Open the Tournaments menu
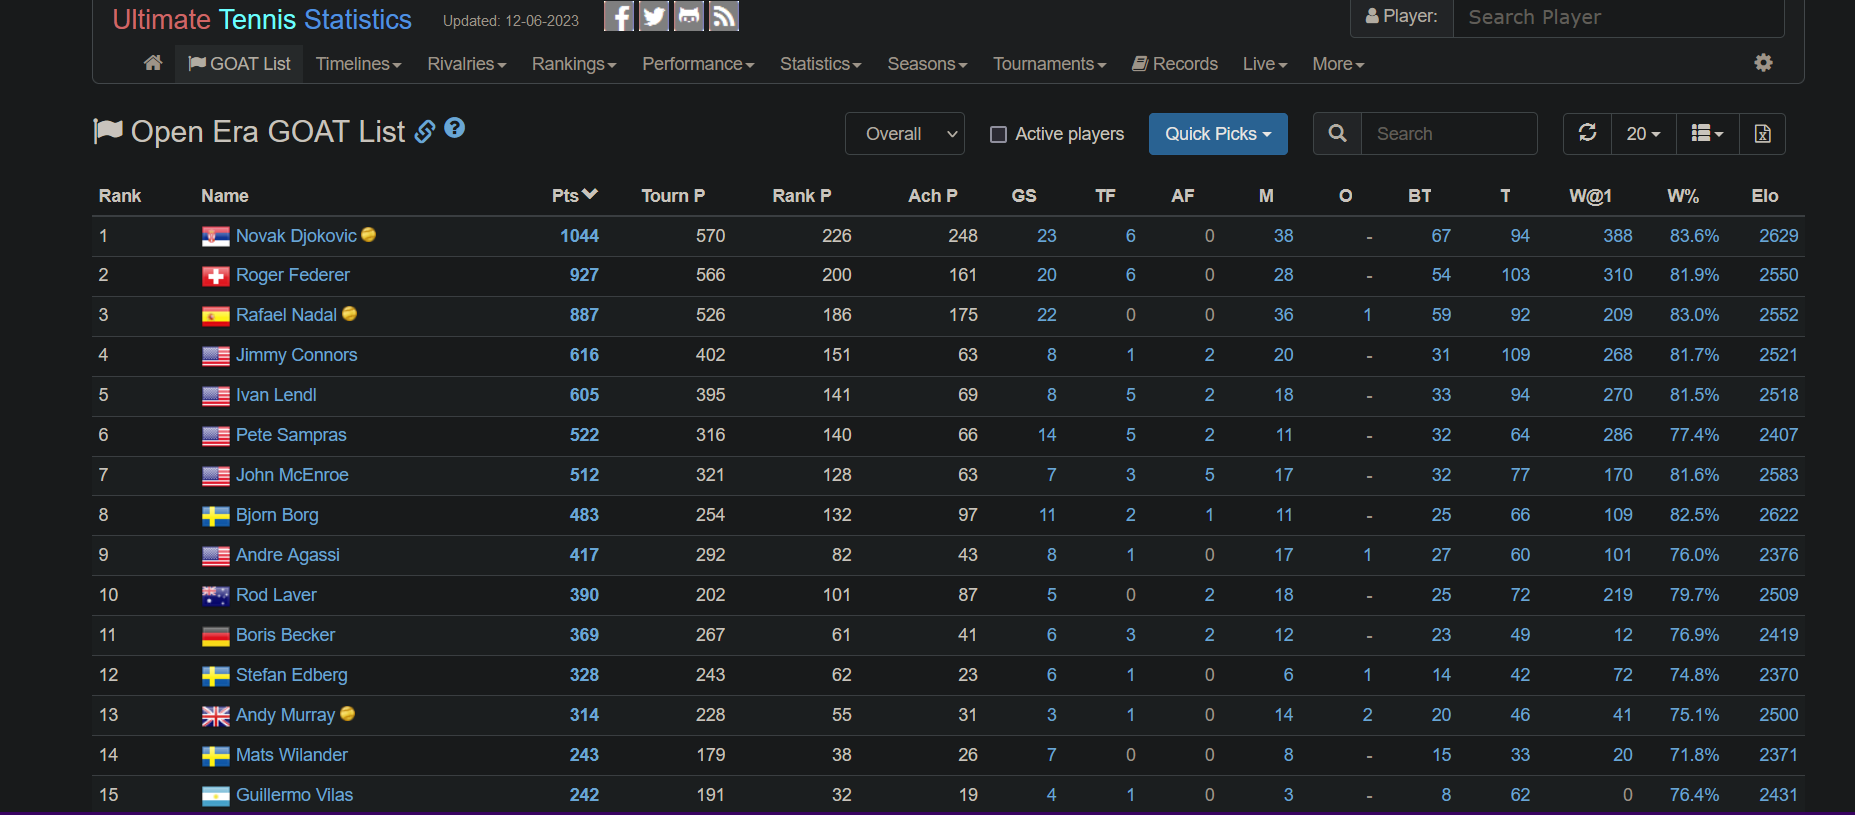This screenshot has width=1855, height=815. pos(1049,64)
